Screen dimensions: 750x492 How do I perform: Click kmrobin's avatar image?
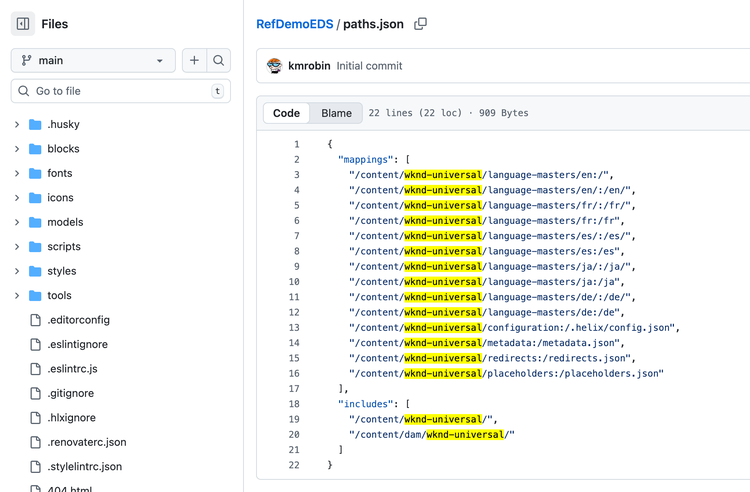point(275,66)
